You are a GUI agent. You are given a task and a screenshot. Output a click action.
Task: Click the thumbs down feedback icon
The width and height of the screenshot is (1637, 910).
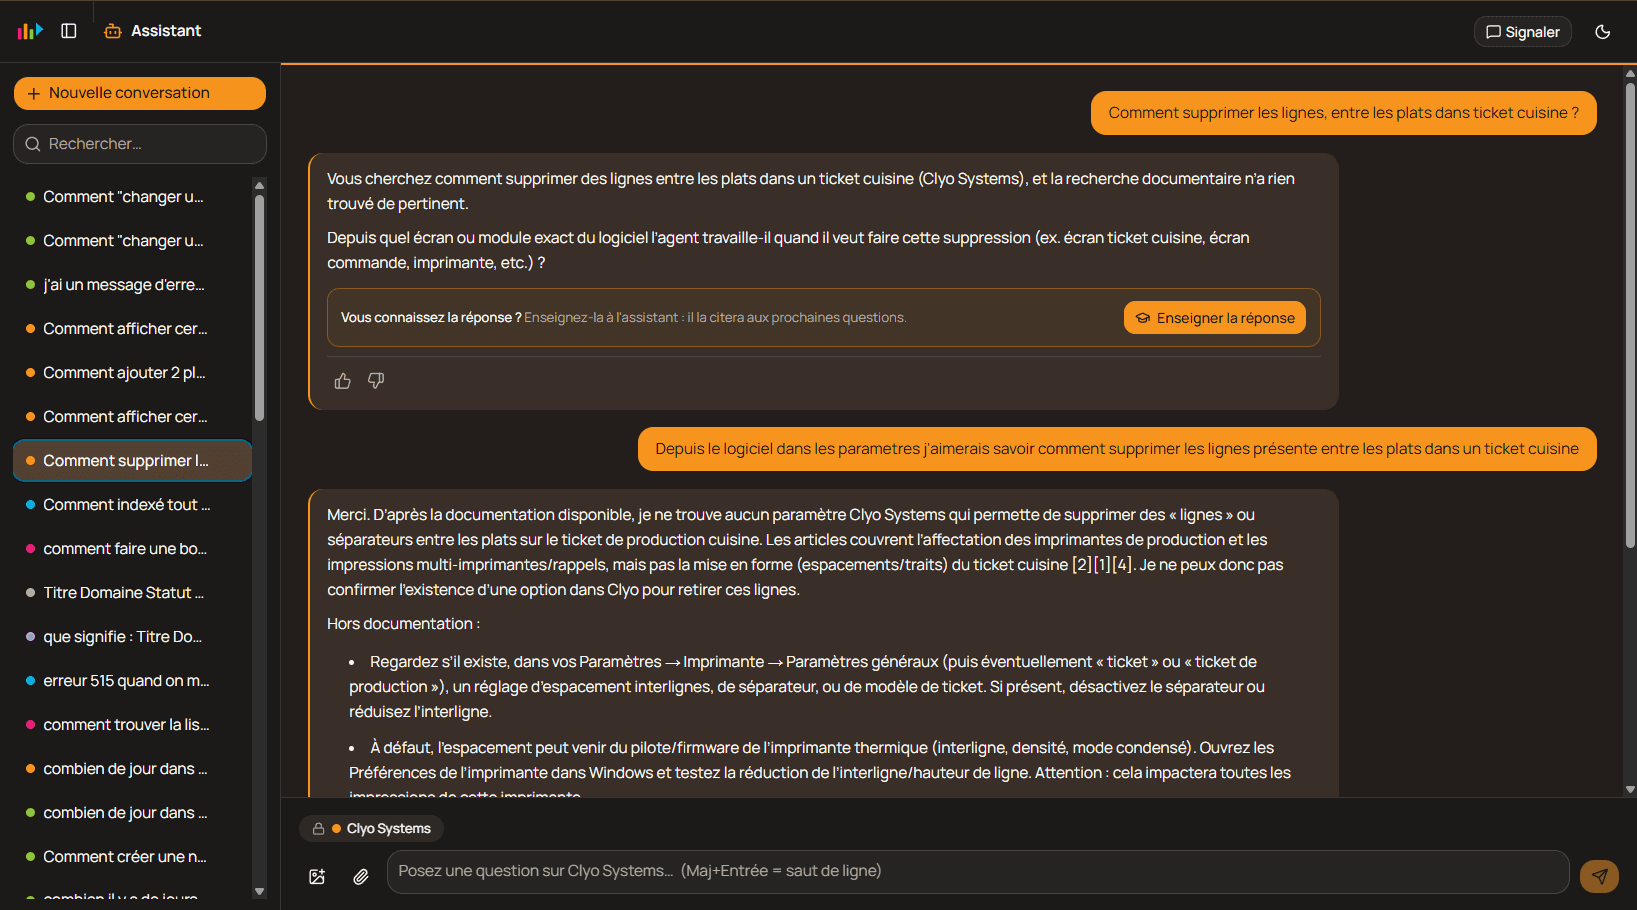(x=376, y=381)
